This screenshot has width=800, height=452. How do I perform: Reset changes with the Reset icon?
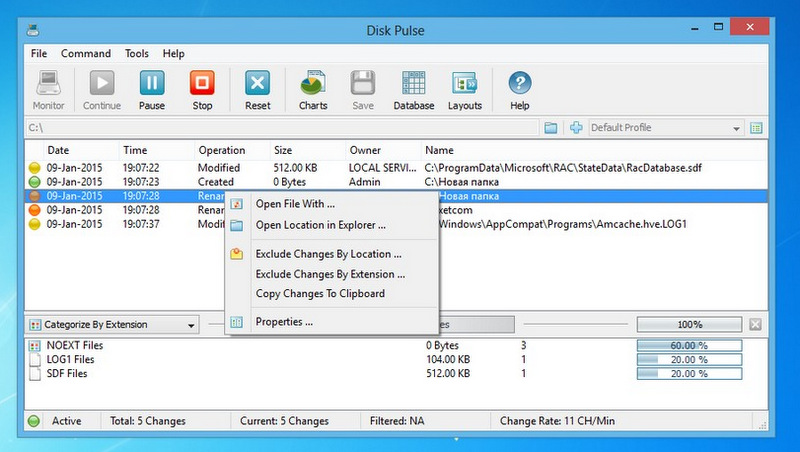point(258,83)
